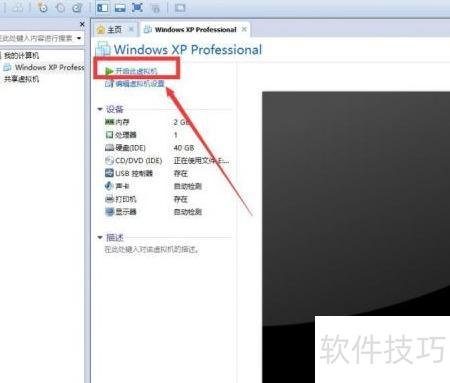Viewport: 450px width, 383px height.
Task: Click the CD/DVD 正在使用文件 value
Action: tap(201, 161)
